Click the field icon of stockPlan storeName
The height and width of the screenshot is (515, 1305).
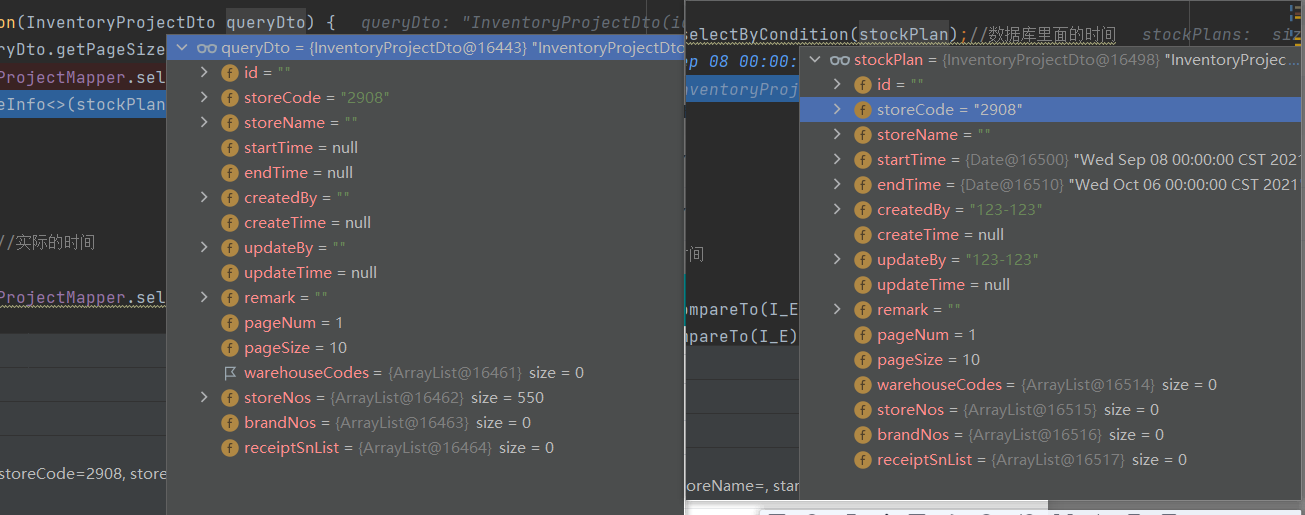[x=863, y=135]
